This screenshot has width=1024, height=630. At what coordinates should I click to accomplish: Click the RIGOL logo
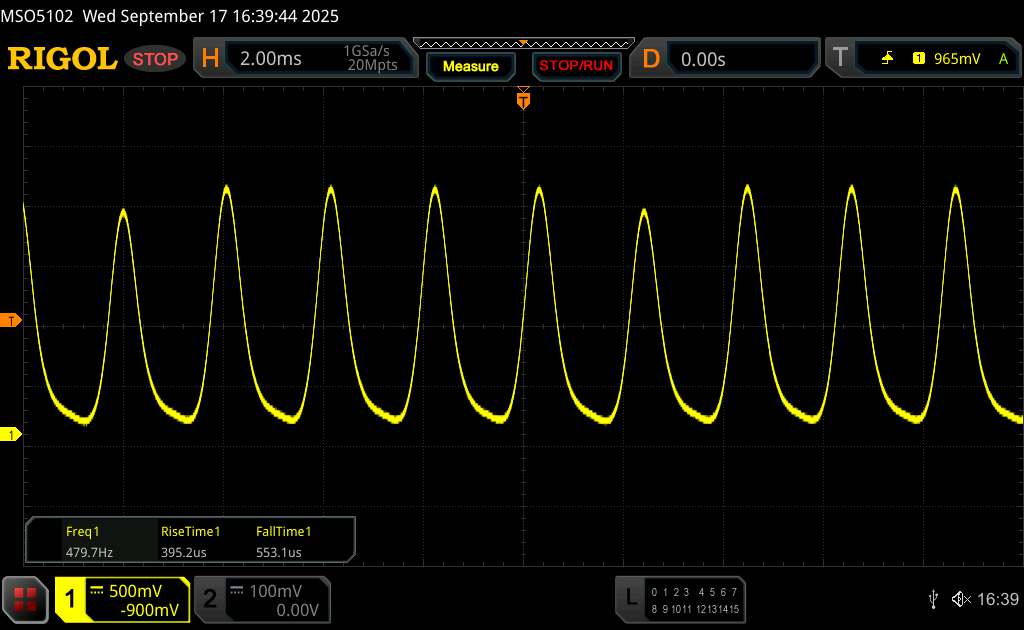pos(62,59)
